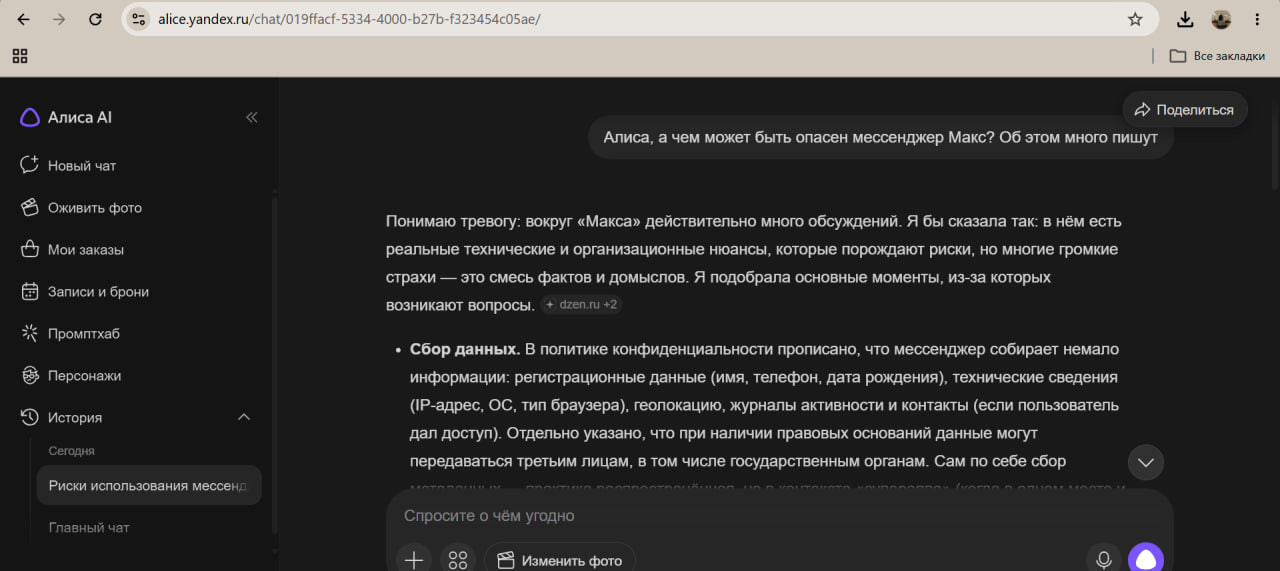1280x571 pixels.
Task: Click the Изменить фото button
Action: [x=560, y=560]
